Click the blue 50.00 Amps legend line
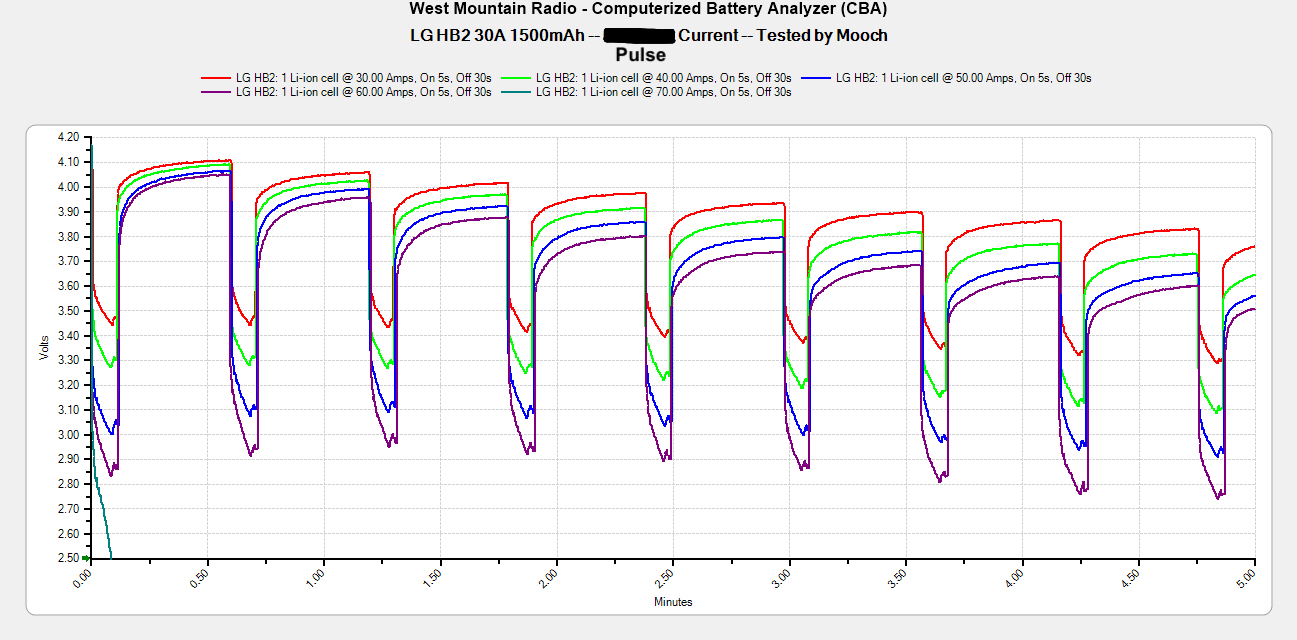 pyautogui.click(x=816, y=78)
